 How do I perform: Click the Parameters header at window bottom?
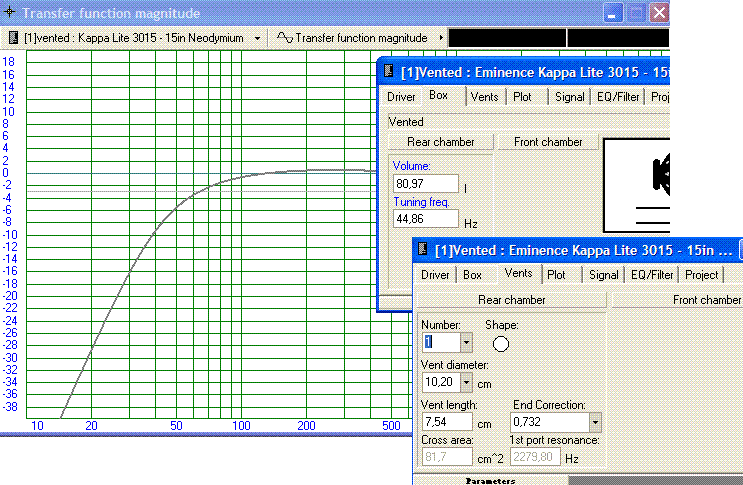(490, 480)
